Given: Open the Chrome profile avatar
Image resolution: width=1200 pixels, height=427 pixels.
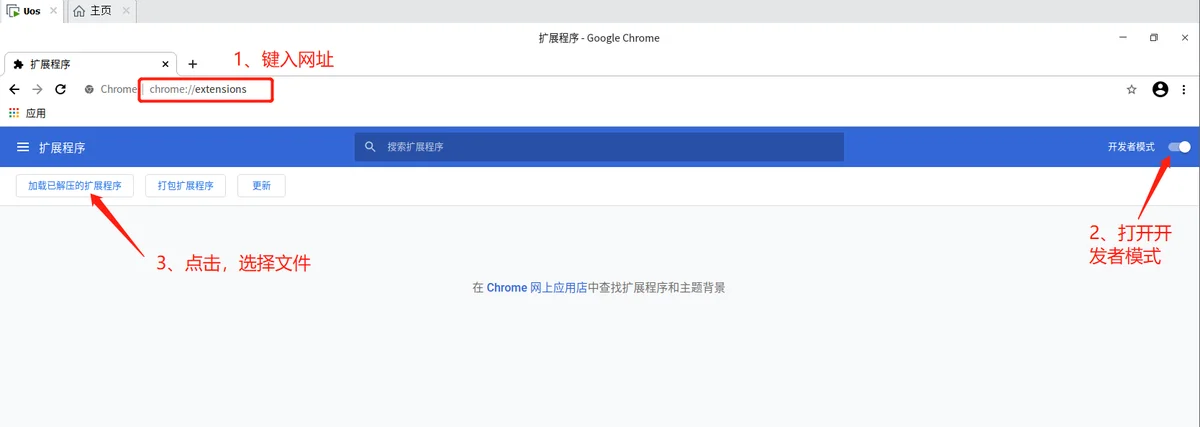Looking at the screenshot, I should [x=1160, y=89].
